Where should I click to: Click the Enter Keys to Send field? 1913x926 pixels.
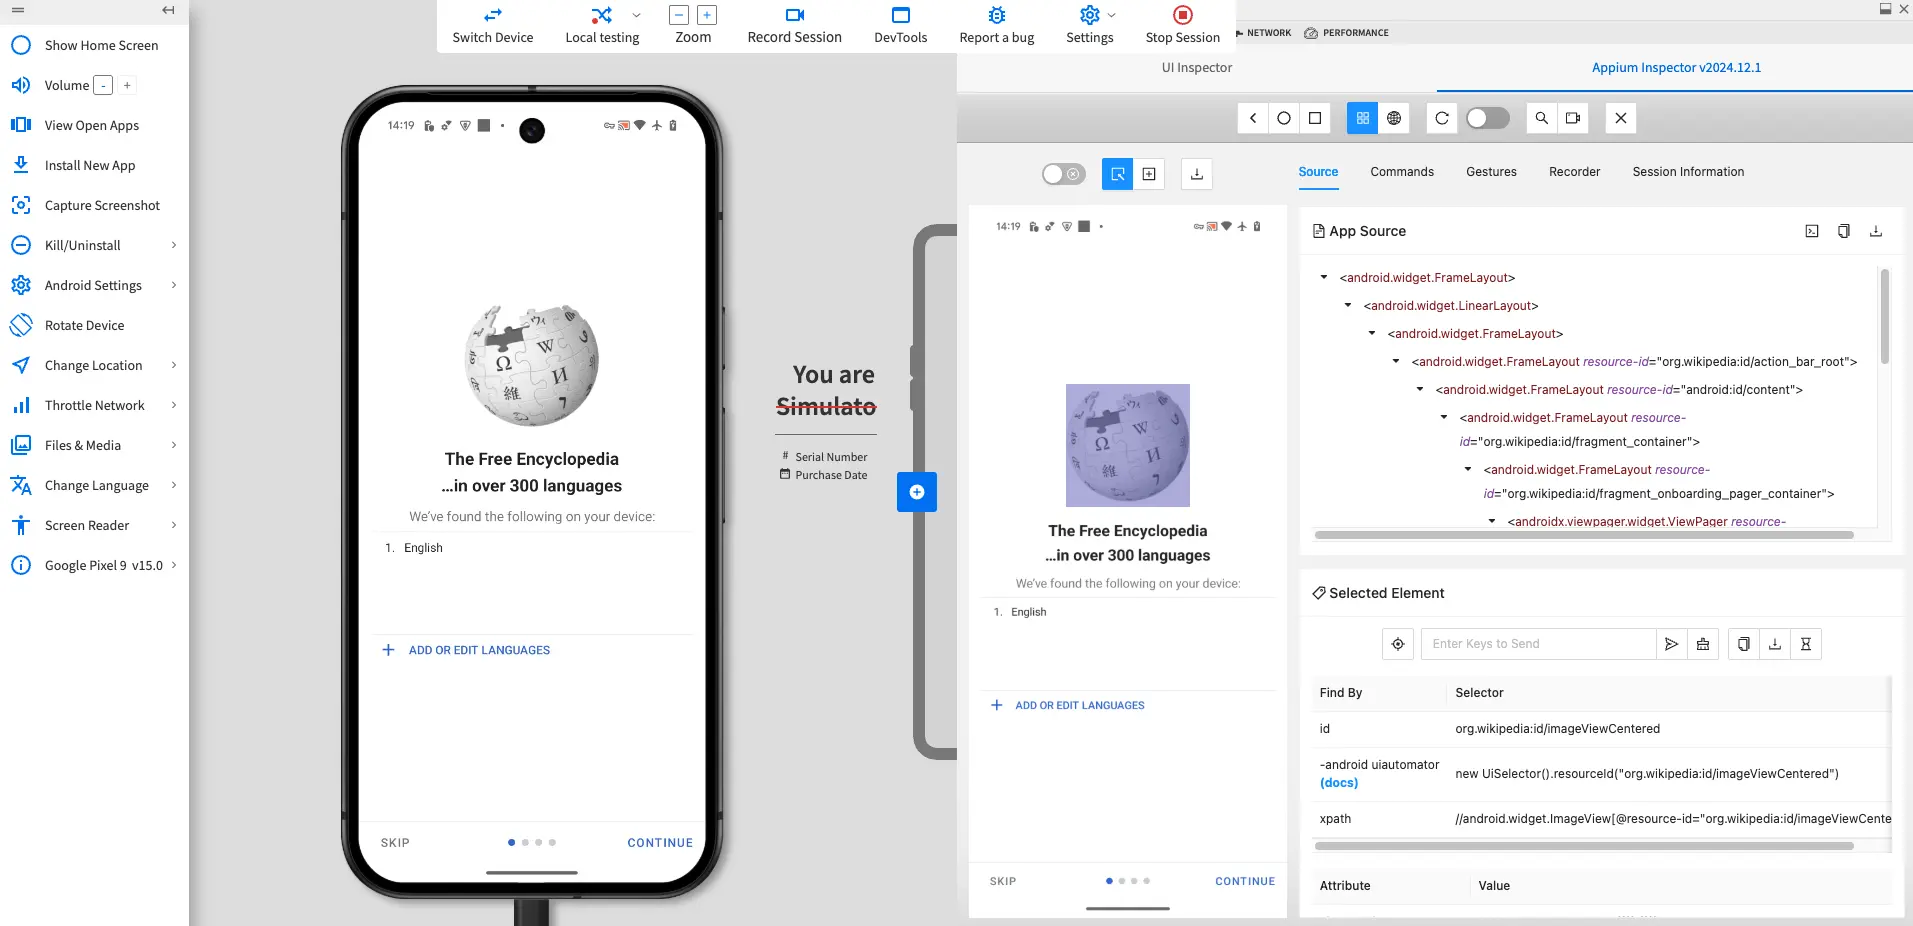click(x=1538, y=644)
